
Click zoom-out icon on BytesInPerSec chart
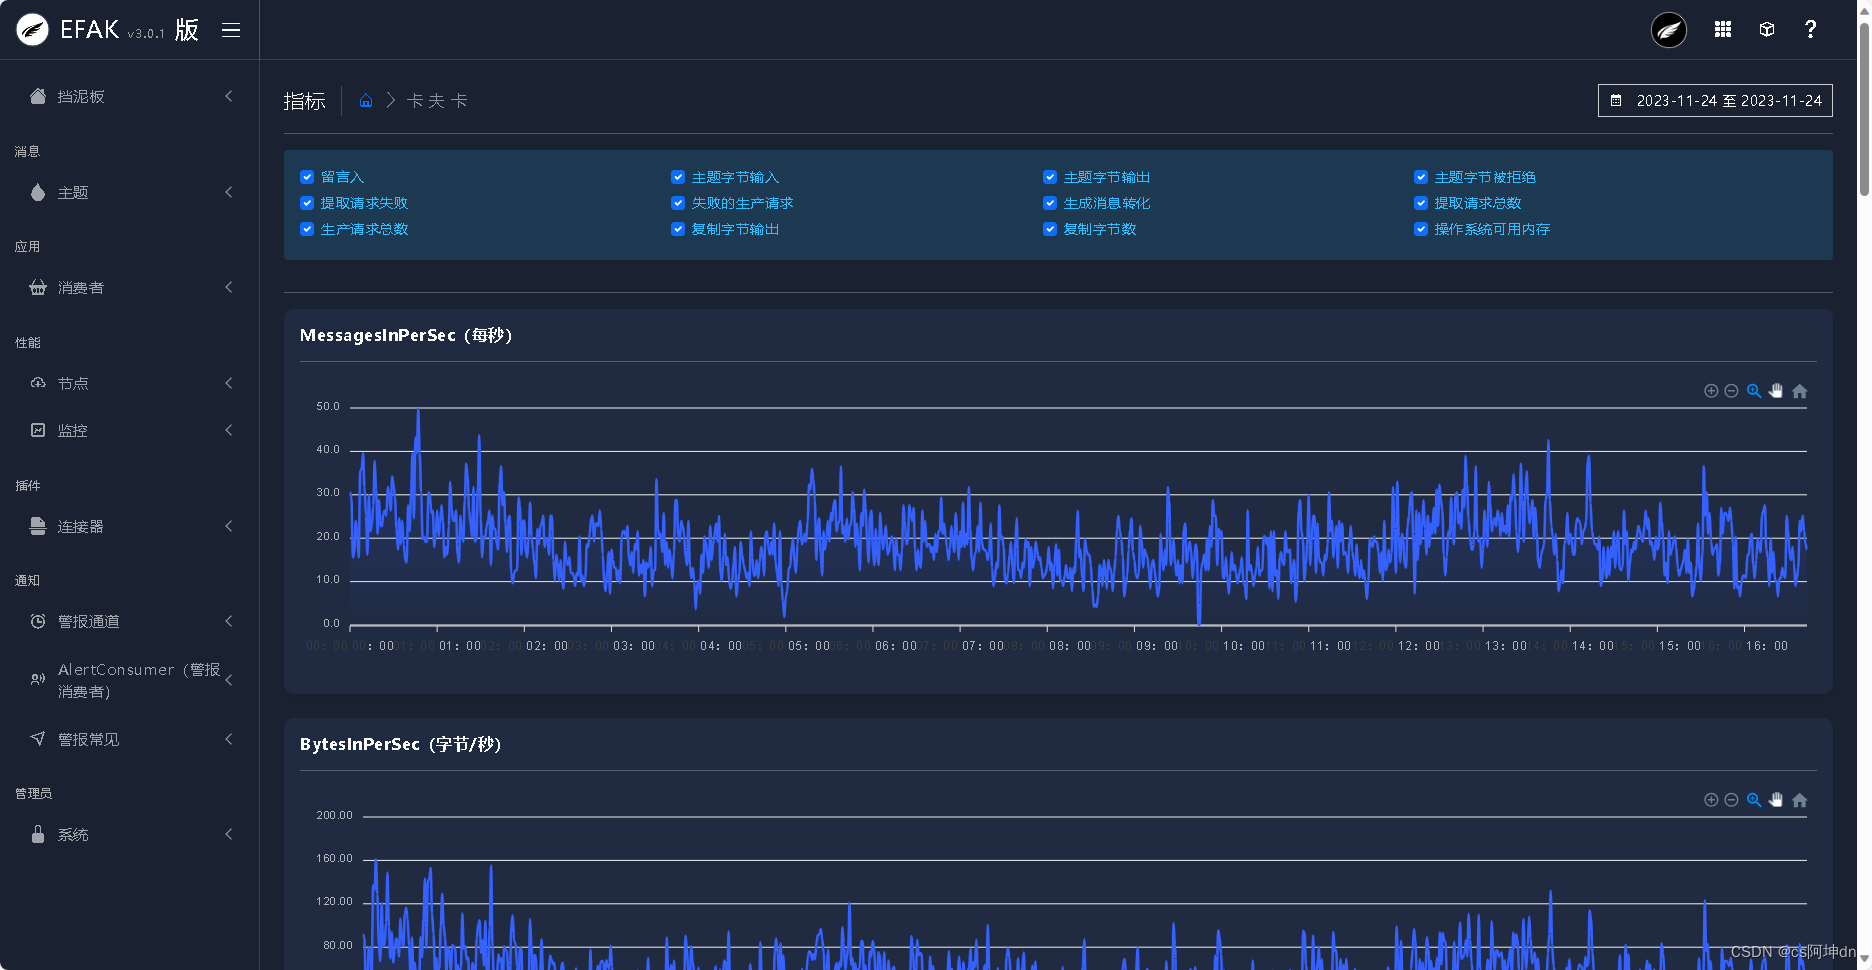point(1732,800)
